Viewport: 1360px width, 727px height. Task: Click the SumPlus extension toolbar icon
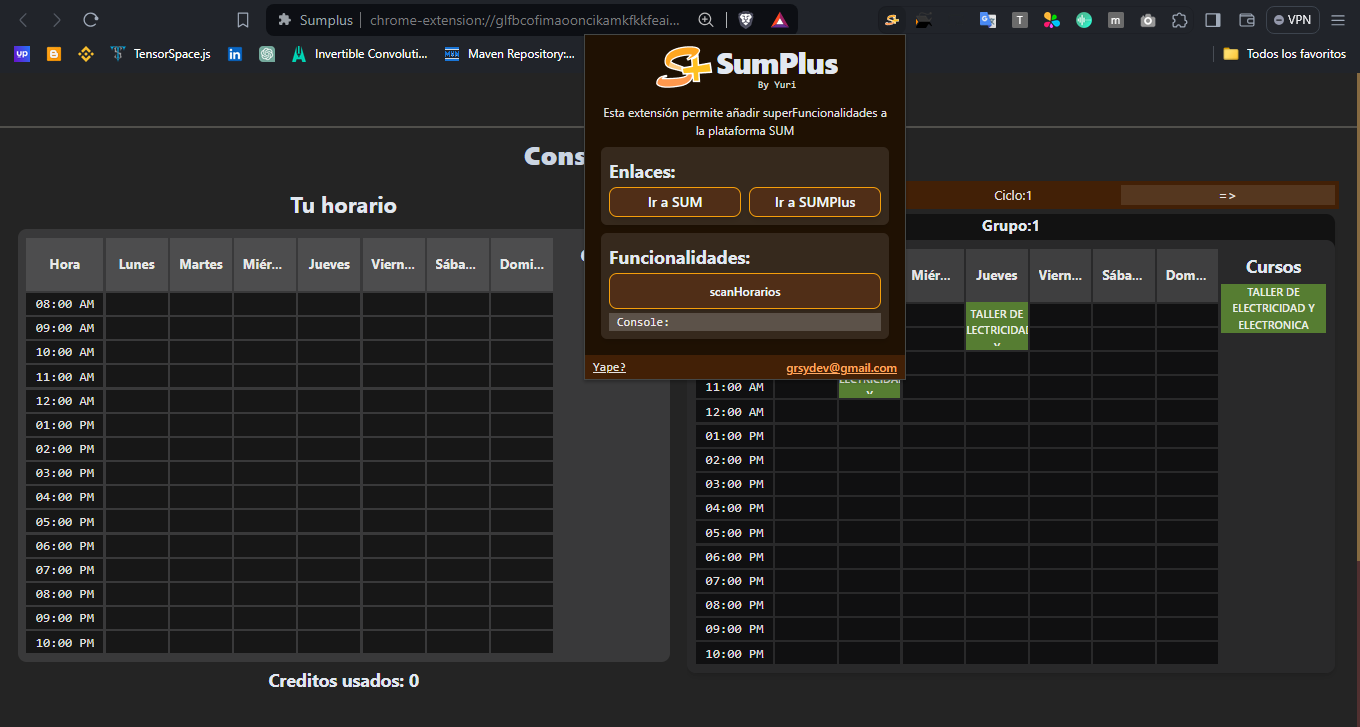coord(892,20)
